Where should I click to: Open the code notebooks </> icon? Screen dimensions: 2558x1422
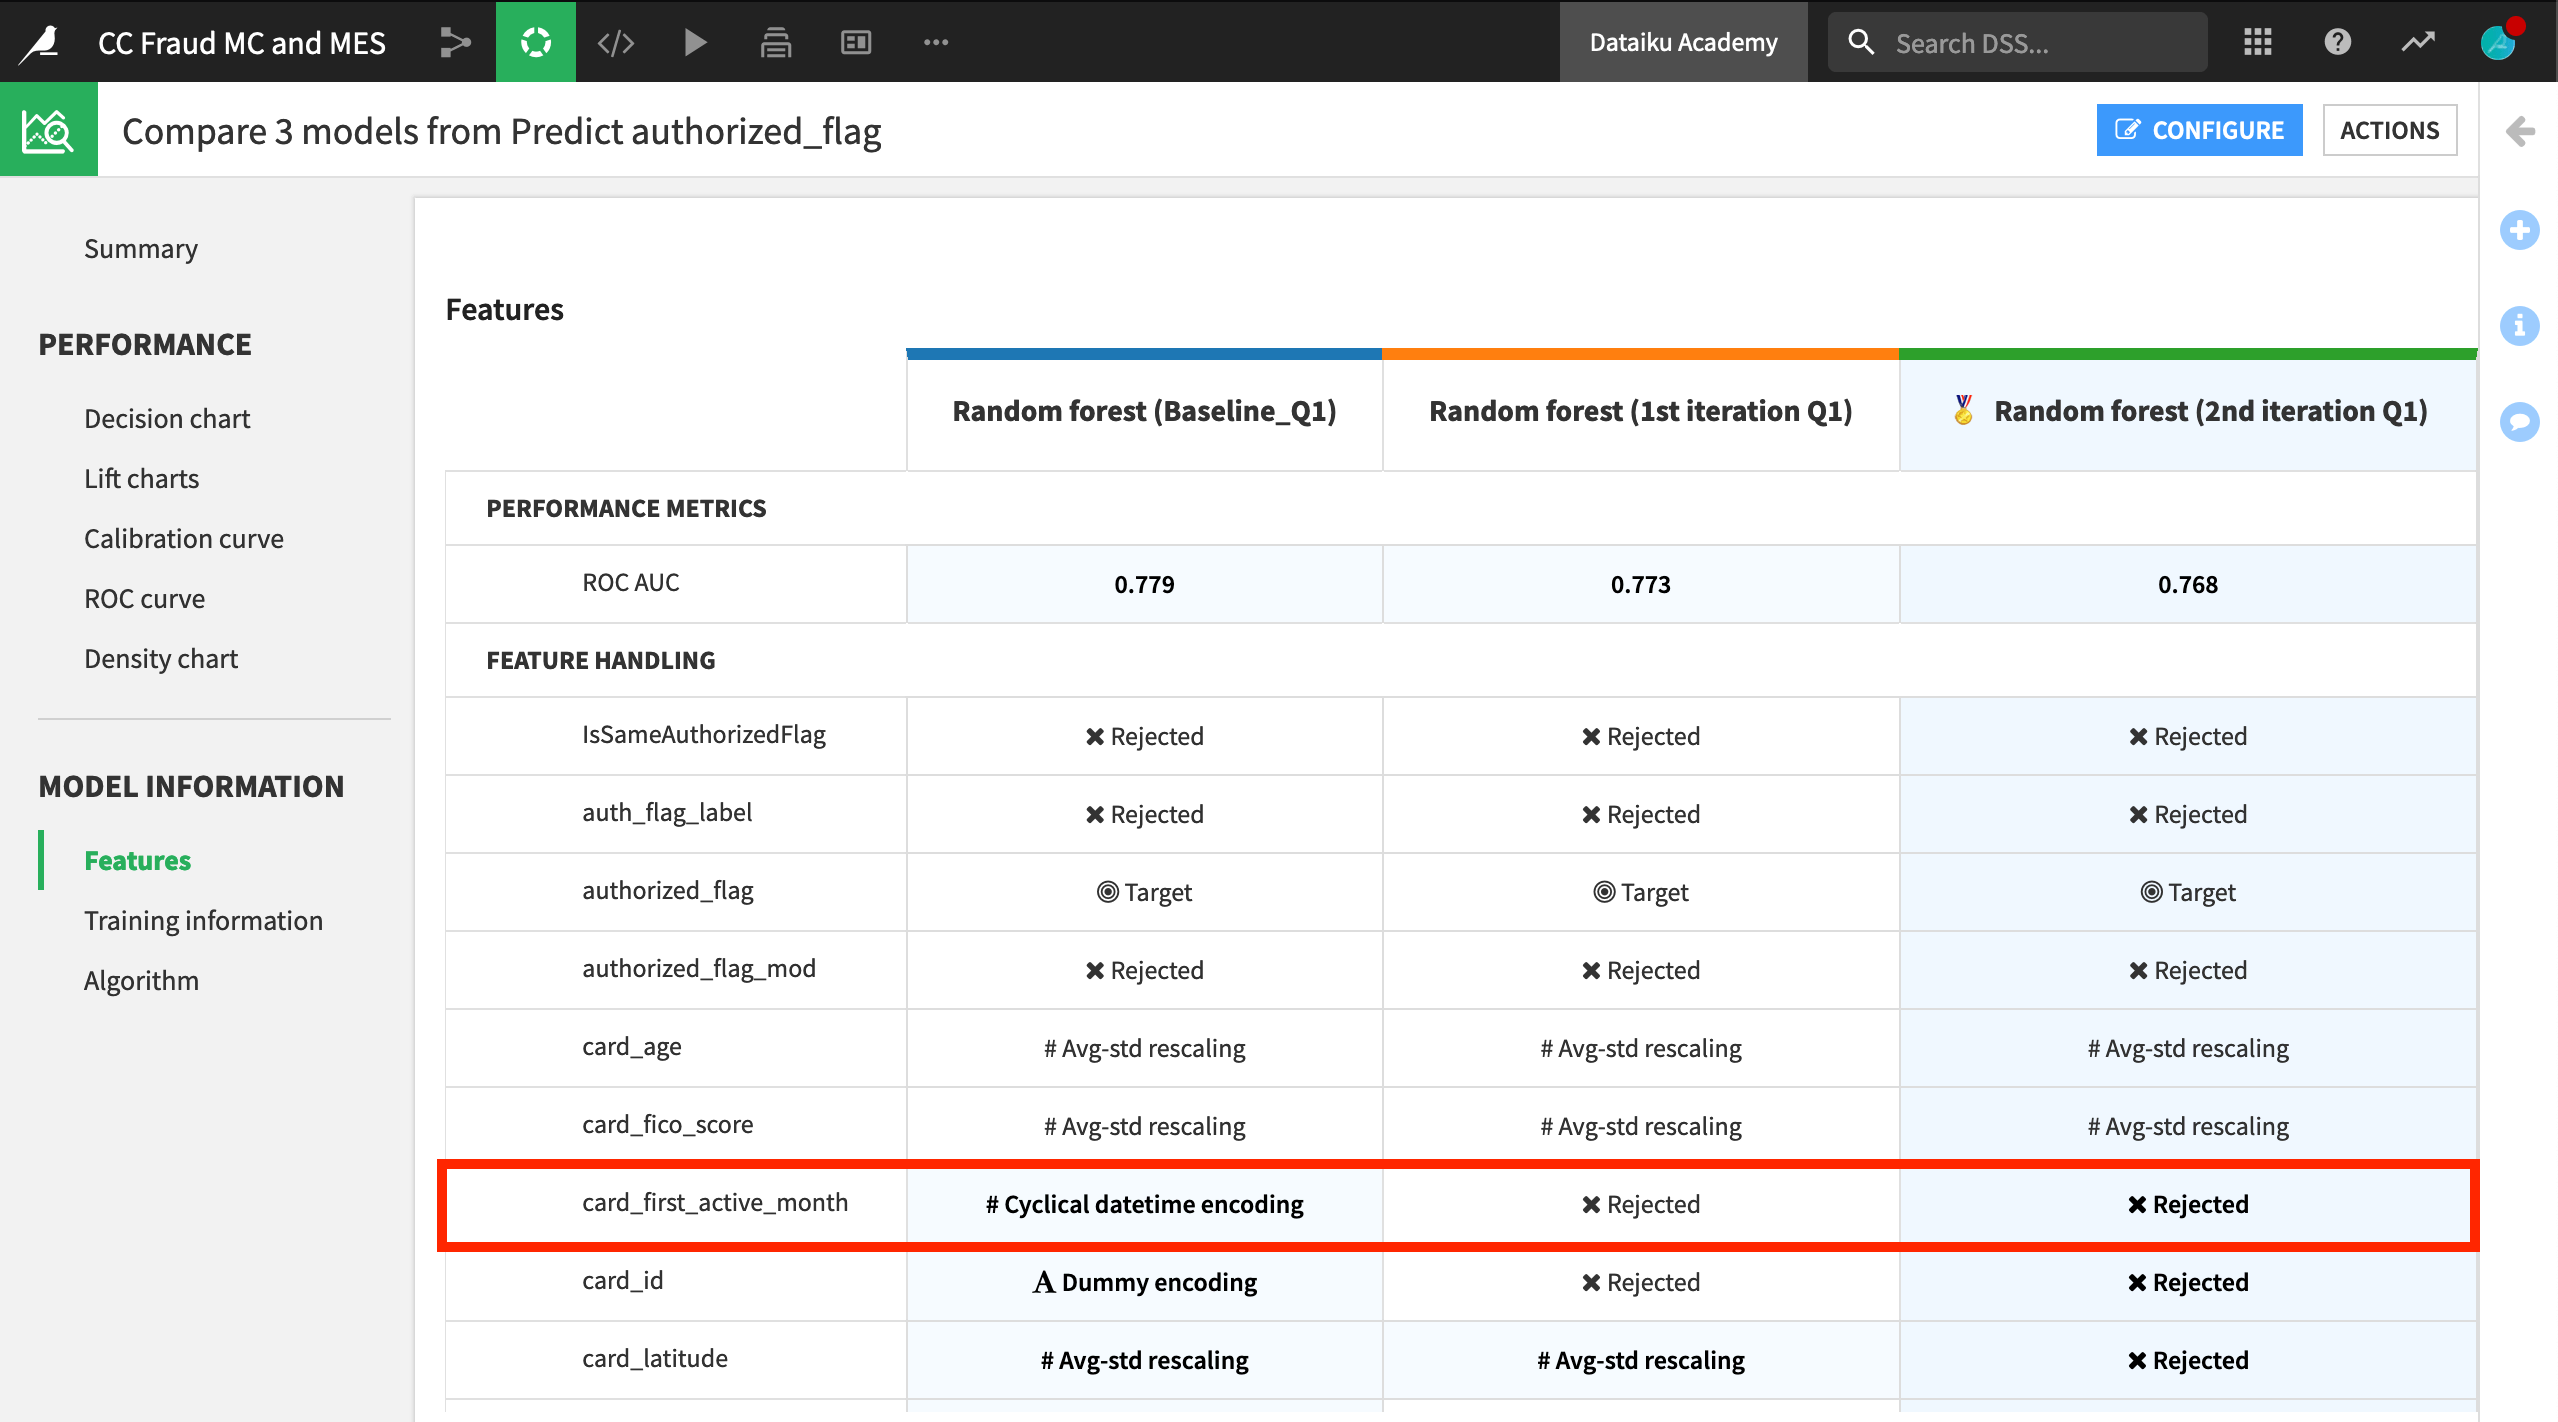tap(615, 42)
